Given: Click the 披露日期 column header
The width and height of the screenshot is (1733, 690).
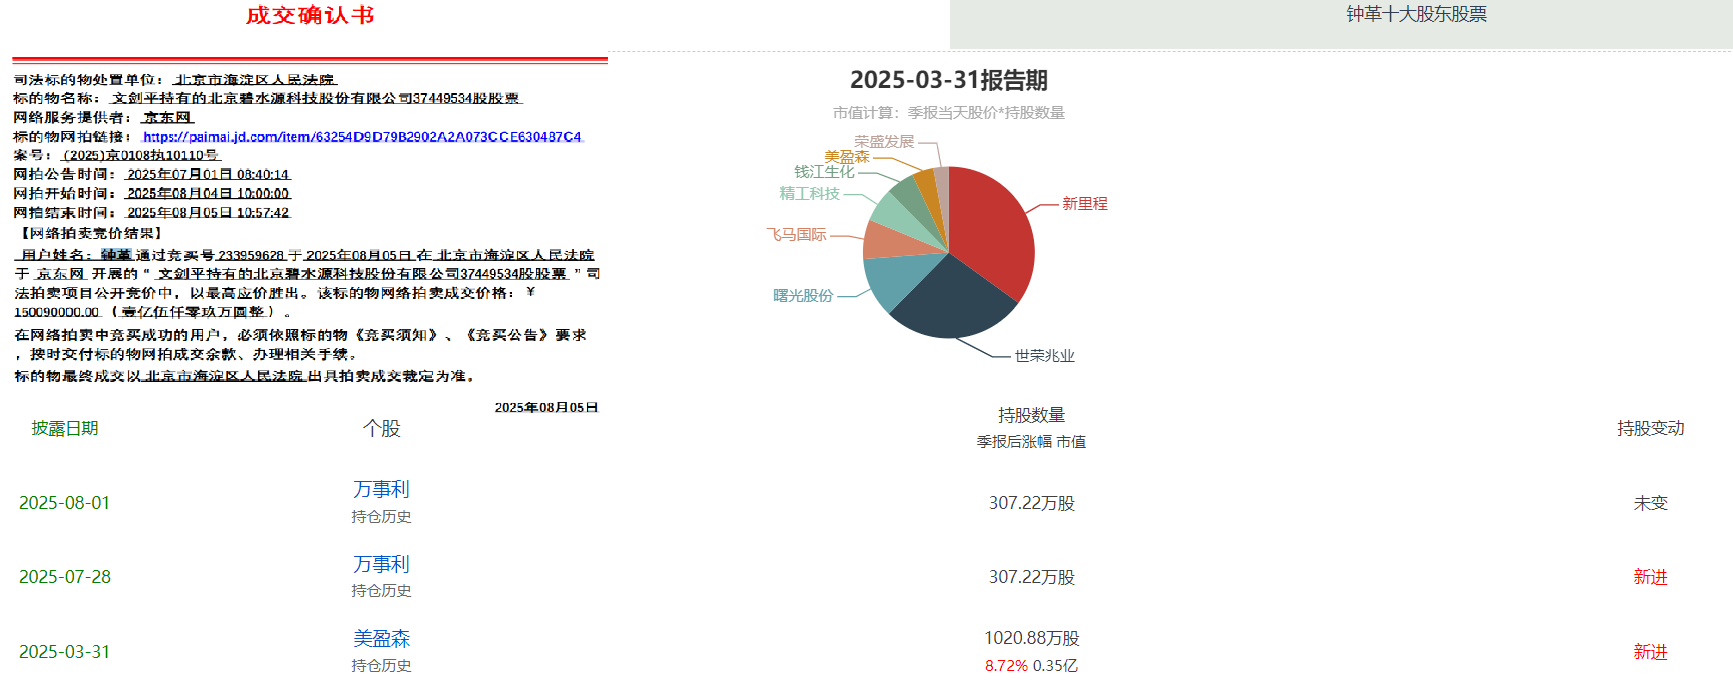Looking at the screenshot, I should [x=65, y=428].
